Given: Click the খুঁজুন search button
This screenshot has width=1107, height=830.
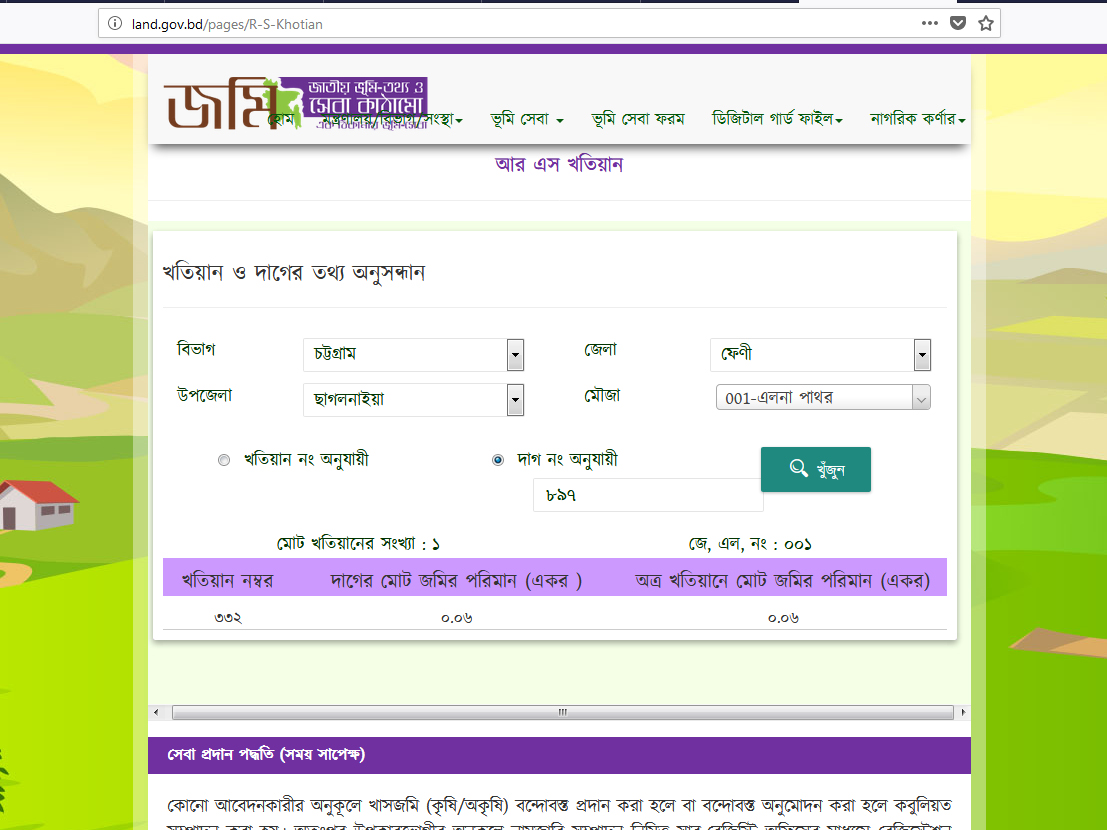Looking at the screenshot, I should [815, 469].
